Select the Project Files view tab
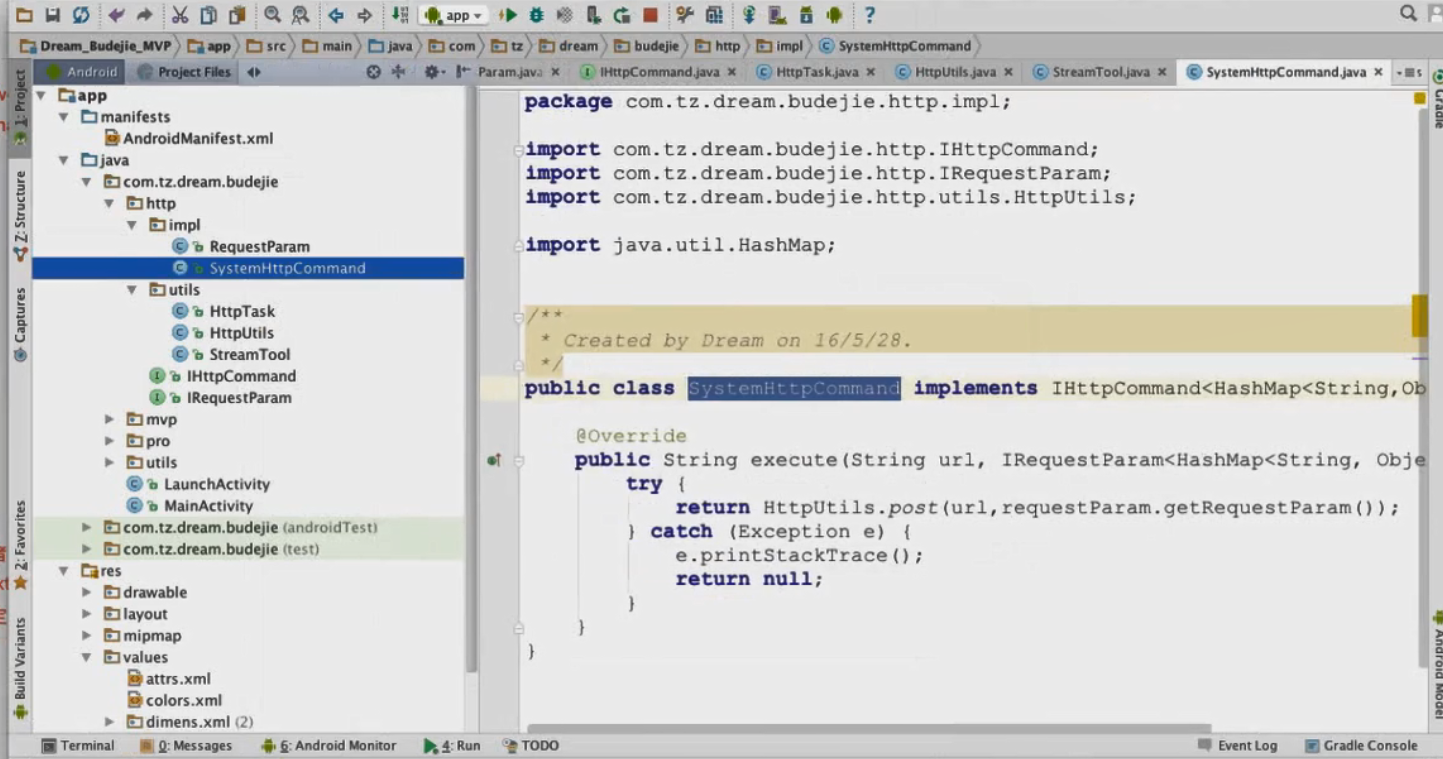Image resolution: width=1443 pixels, height=759 pixels. (x=184, y=72)
